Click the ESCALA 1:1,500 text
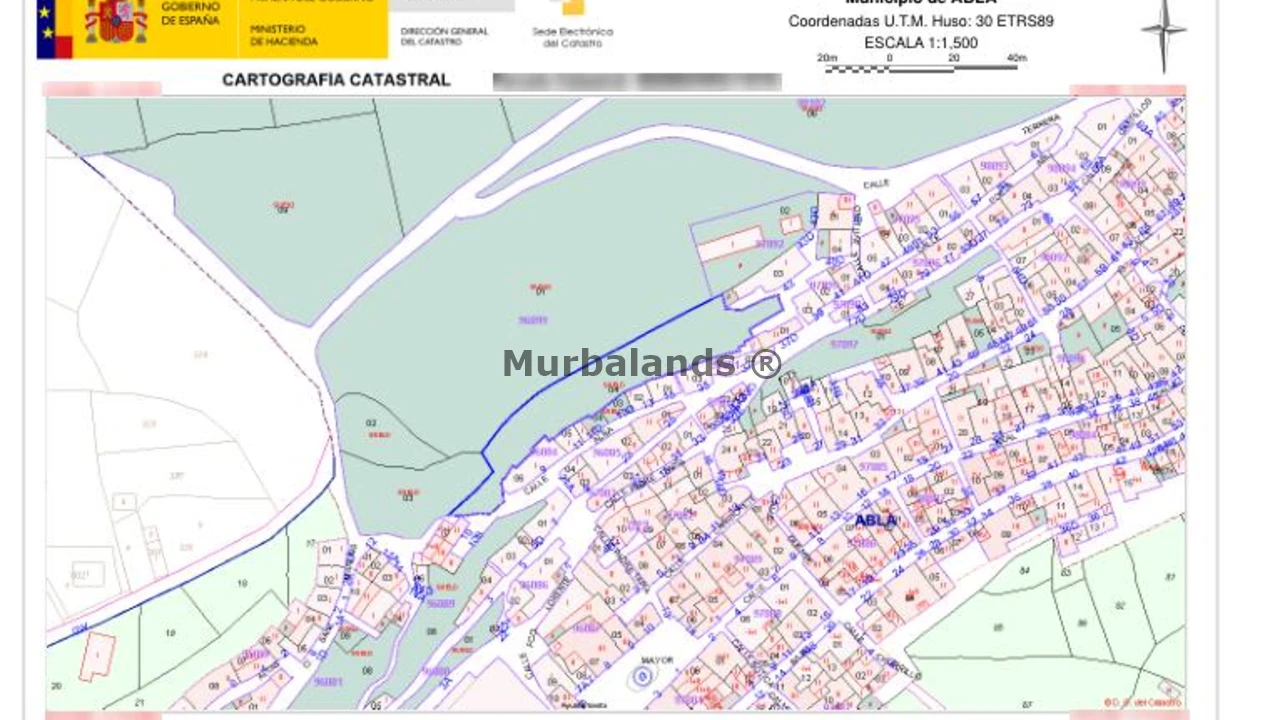This screenshot has height=720, width=1280. coord(921,43)
